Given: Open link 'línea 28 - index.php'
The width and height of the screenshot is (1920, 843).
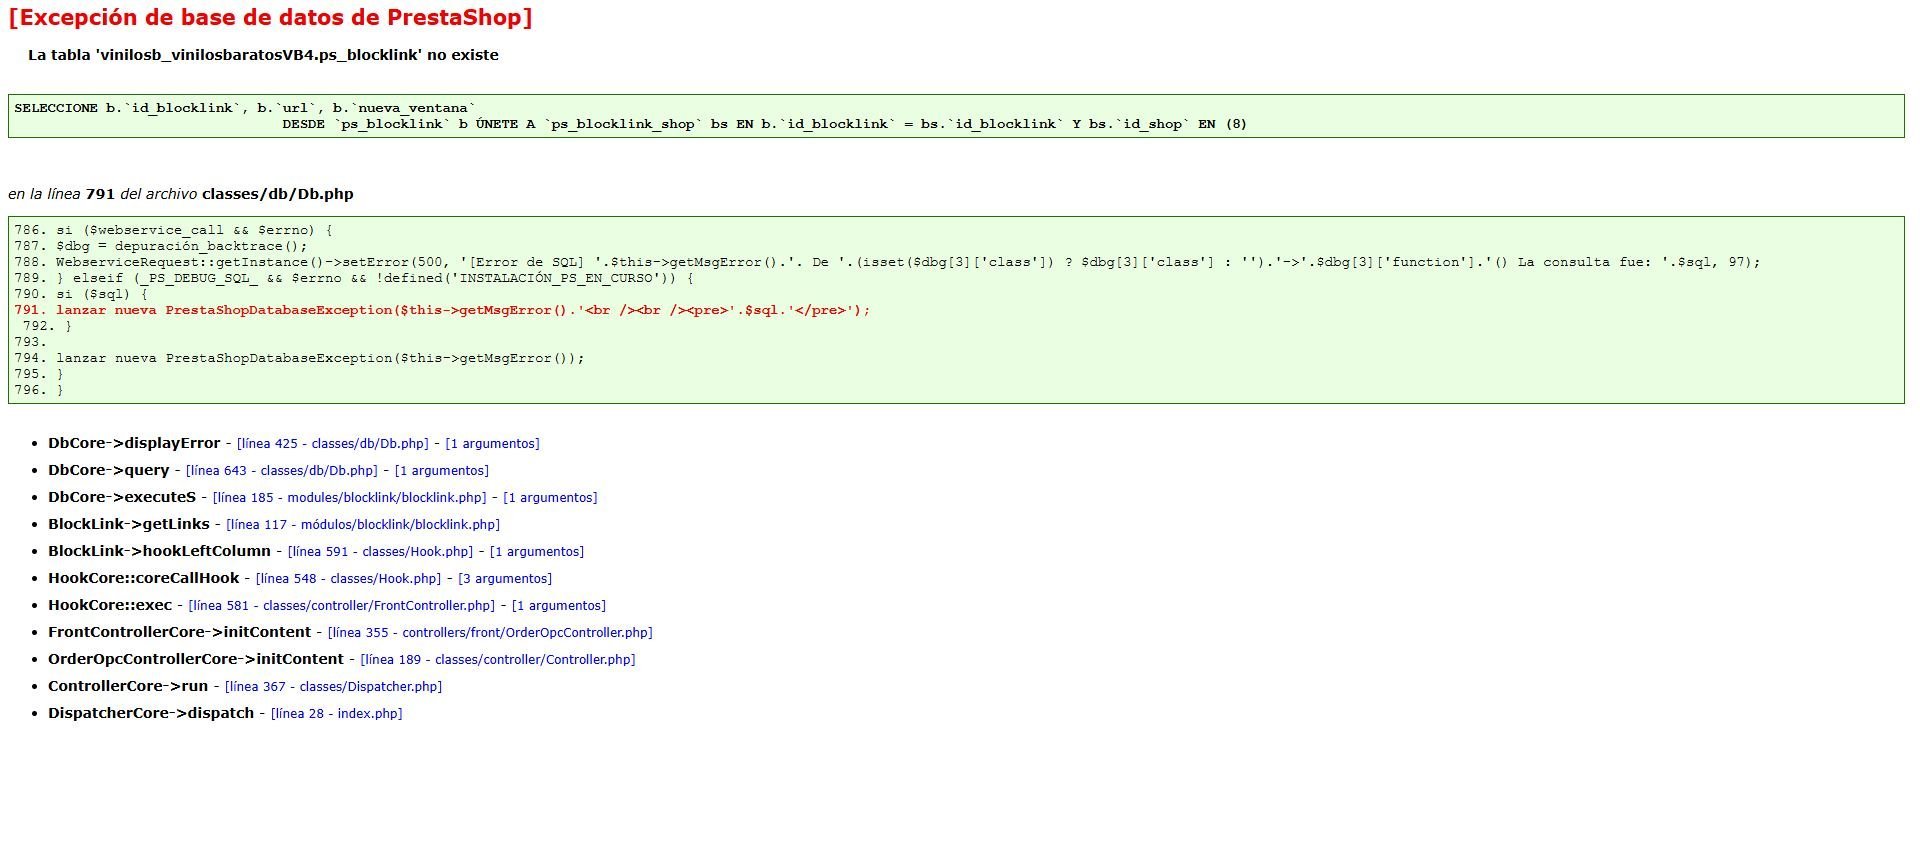Looking at the screenshot, I should (x=337, y=714).
